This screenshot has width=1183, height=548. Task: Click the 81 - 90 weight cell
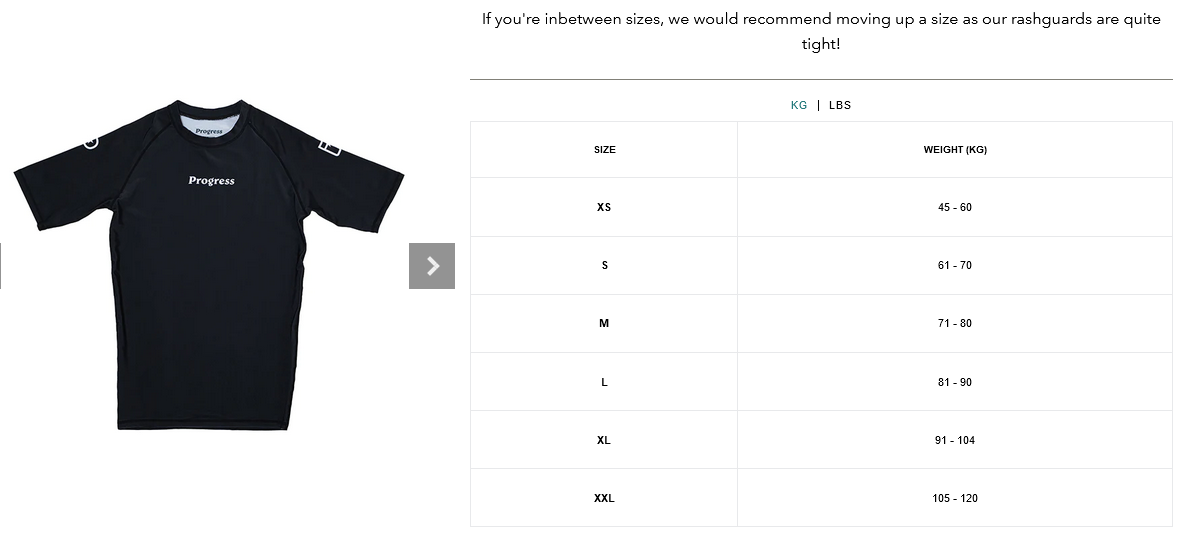tap(955, 382)
